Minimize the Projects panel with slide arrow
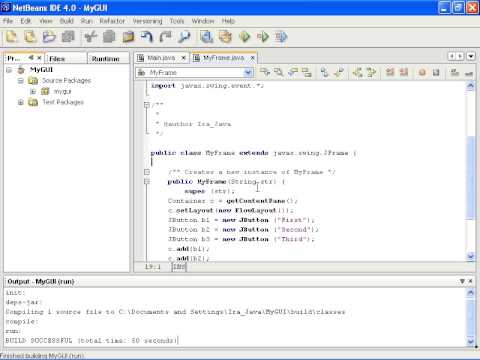480x360 pixels. (31, 58)
